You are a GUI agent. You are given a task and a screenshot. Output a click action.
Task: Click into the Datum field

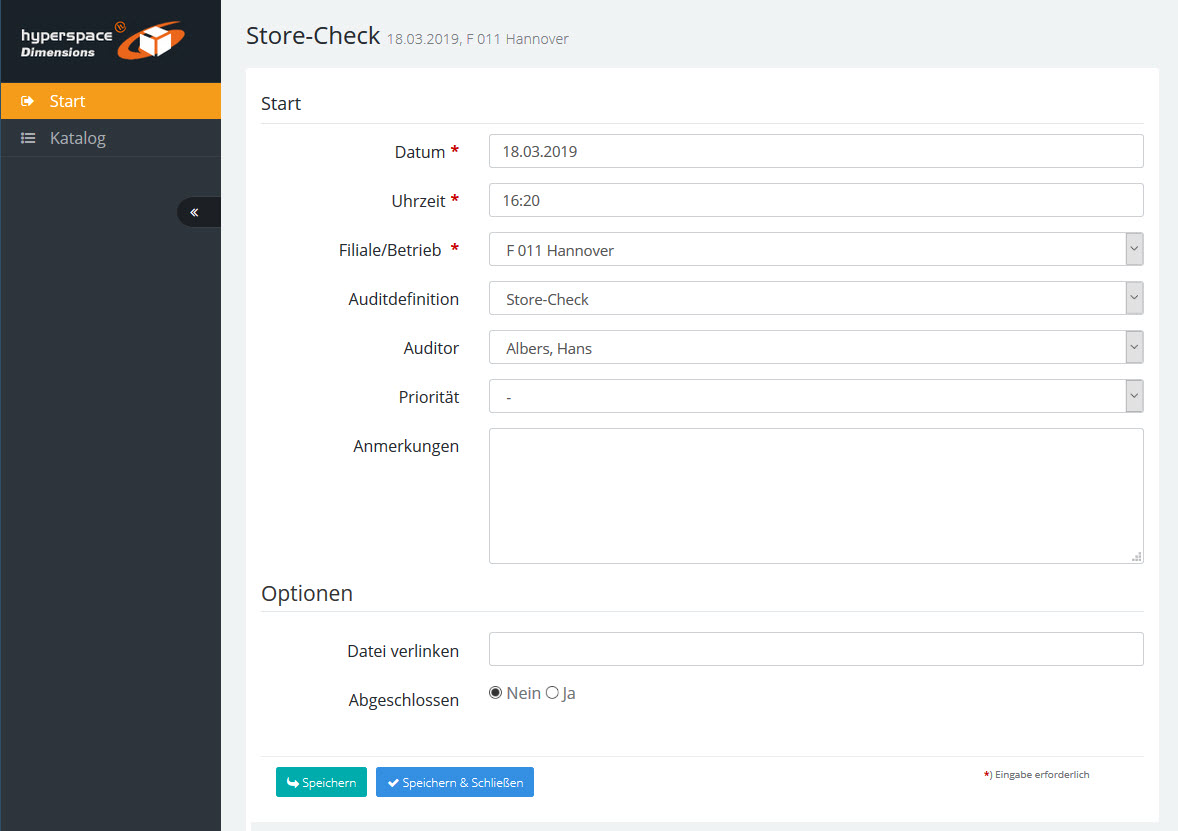click(x=815, y=152)
